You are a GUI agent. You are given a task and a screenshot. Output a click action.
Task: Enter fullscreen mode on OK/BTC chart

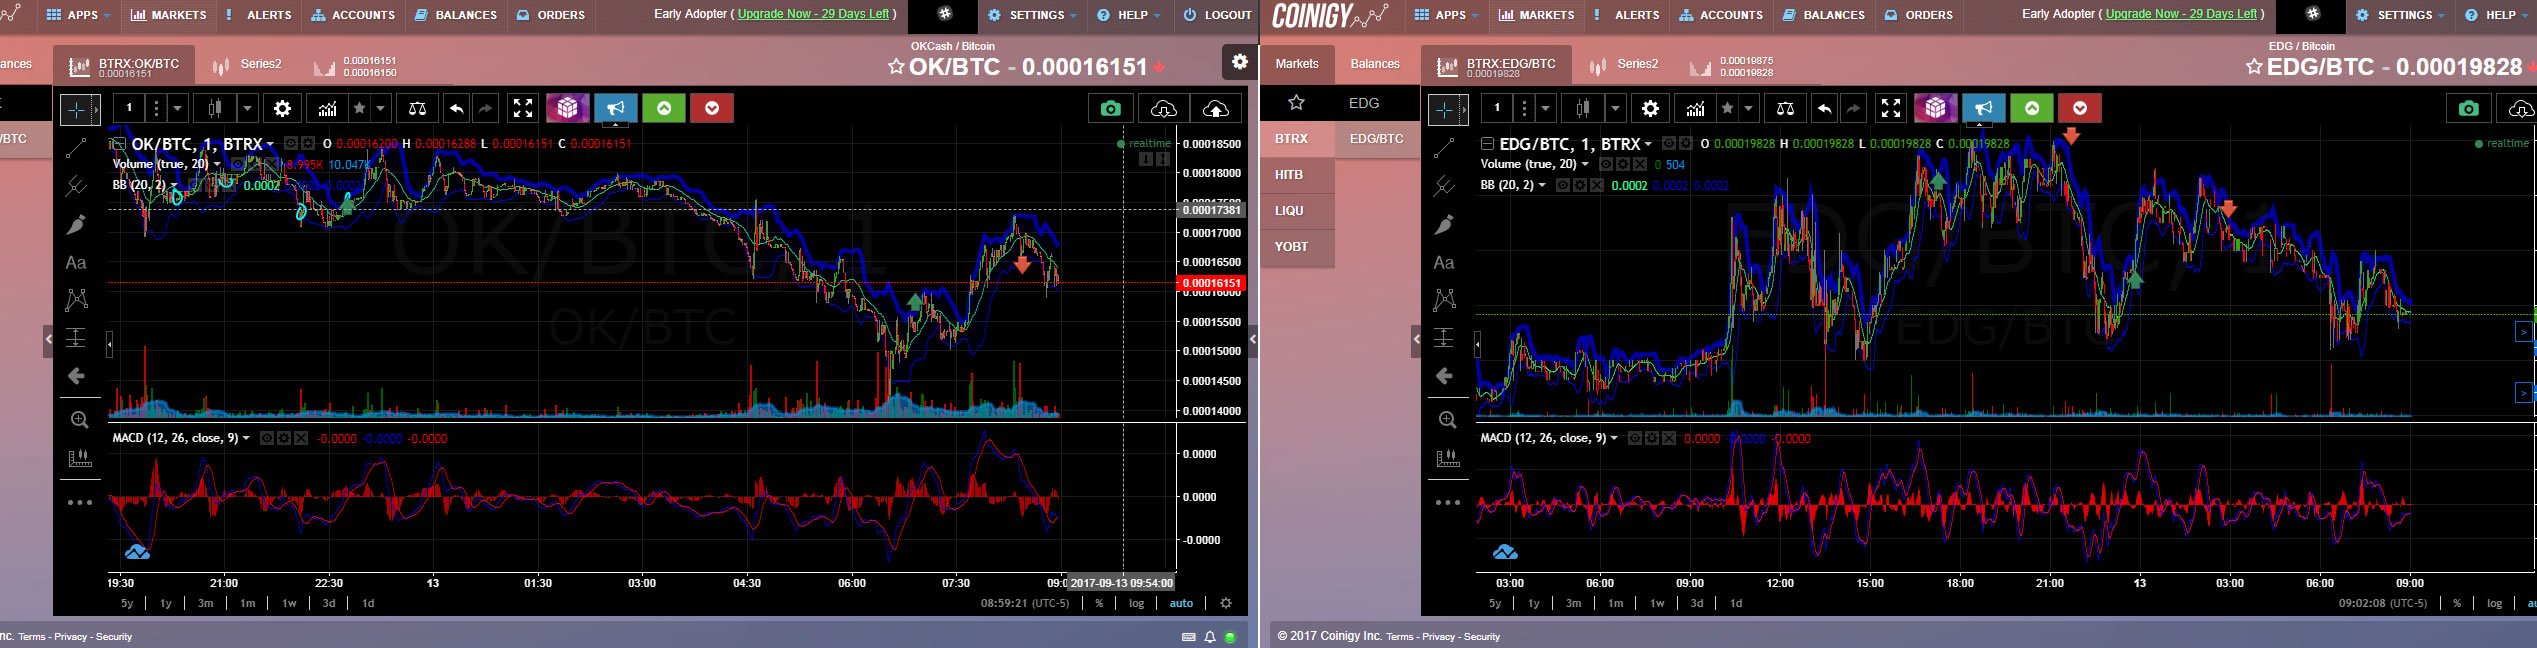523,108
